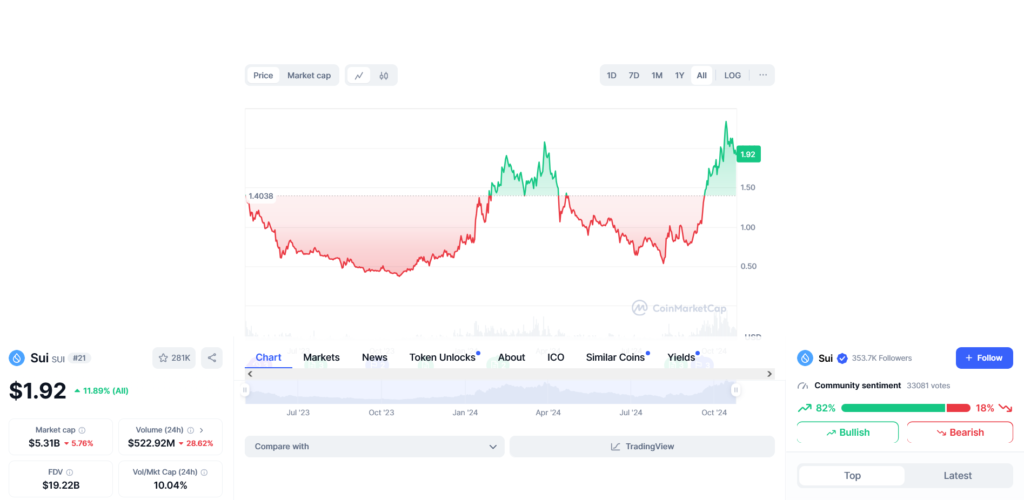This screenshot has width=1024, height=500.
Task: Switch chart to Market cap view
Action: (x=309, y=75)
